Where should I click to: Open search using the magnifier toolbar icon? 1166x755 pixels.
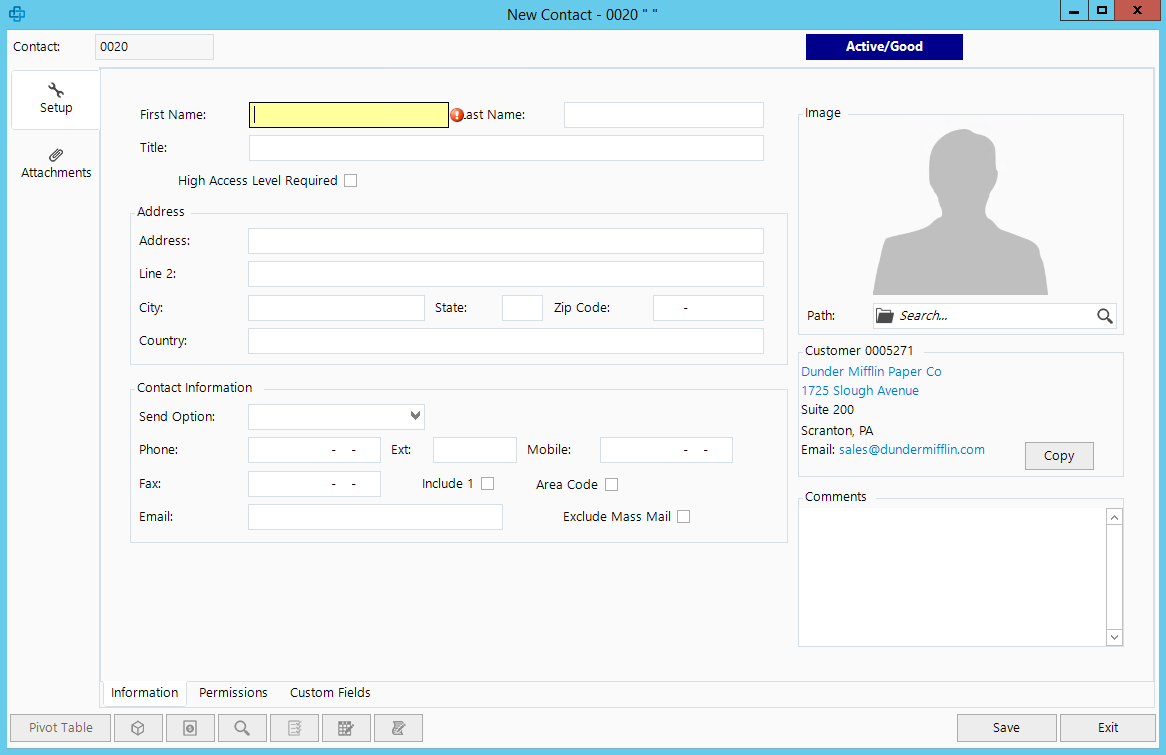[242, 728]
